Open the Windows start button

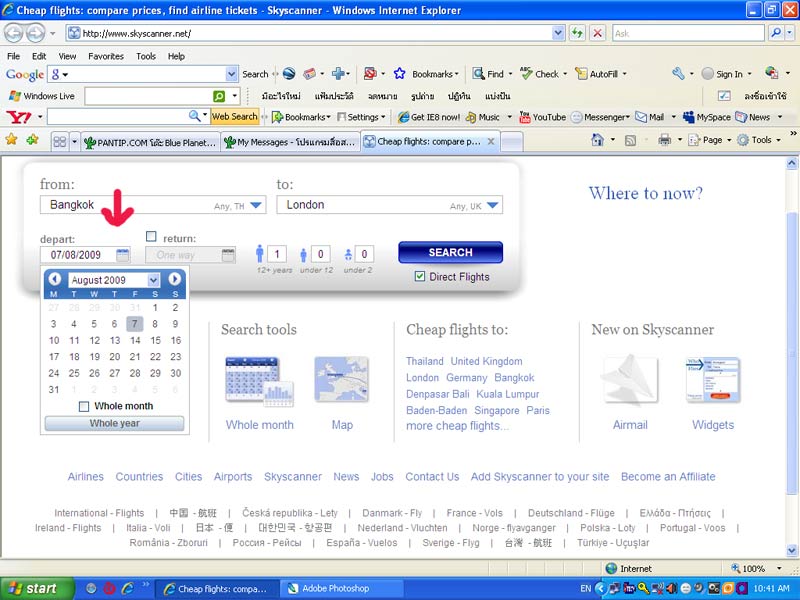click(x=36, y=589)
